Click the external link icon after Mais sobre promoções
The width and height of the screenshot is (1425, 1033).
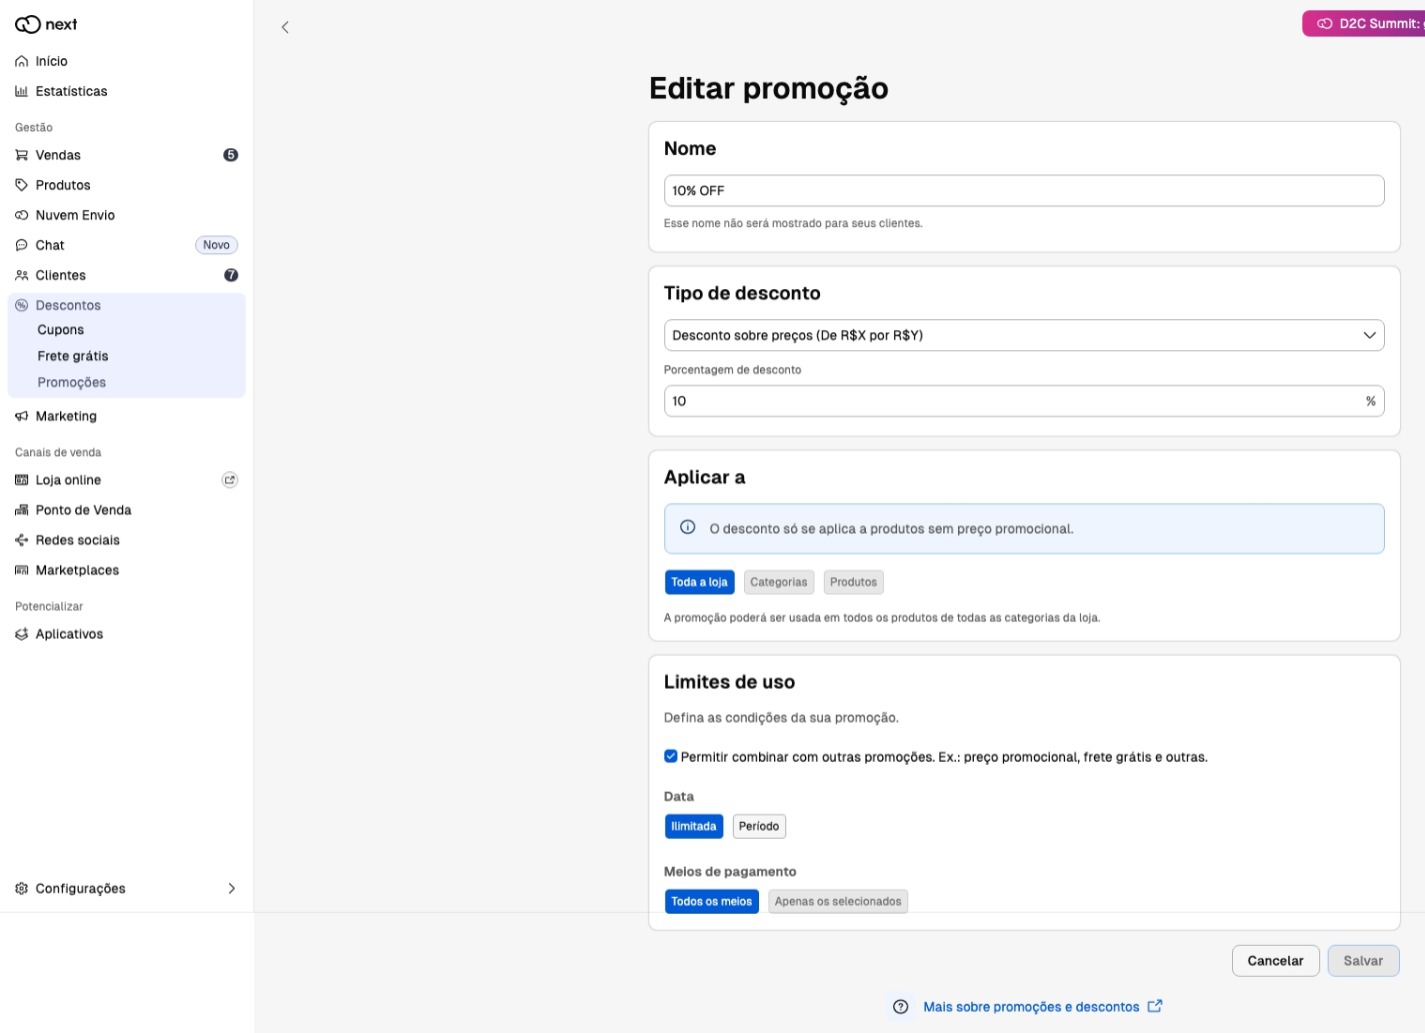1155,1006
